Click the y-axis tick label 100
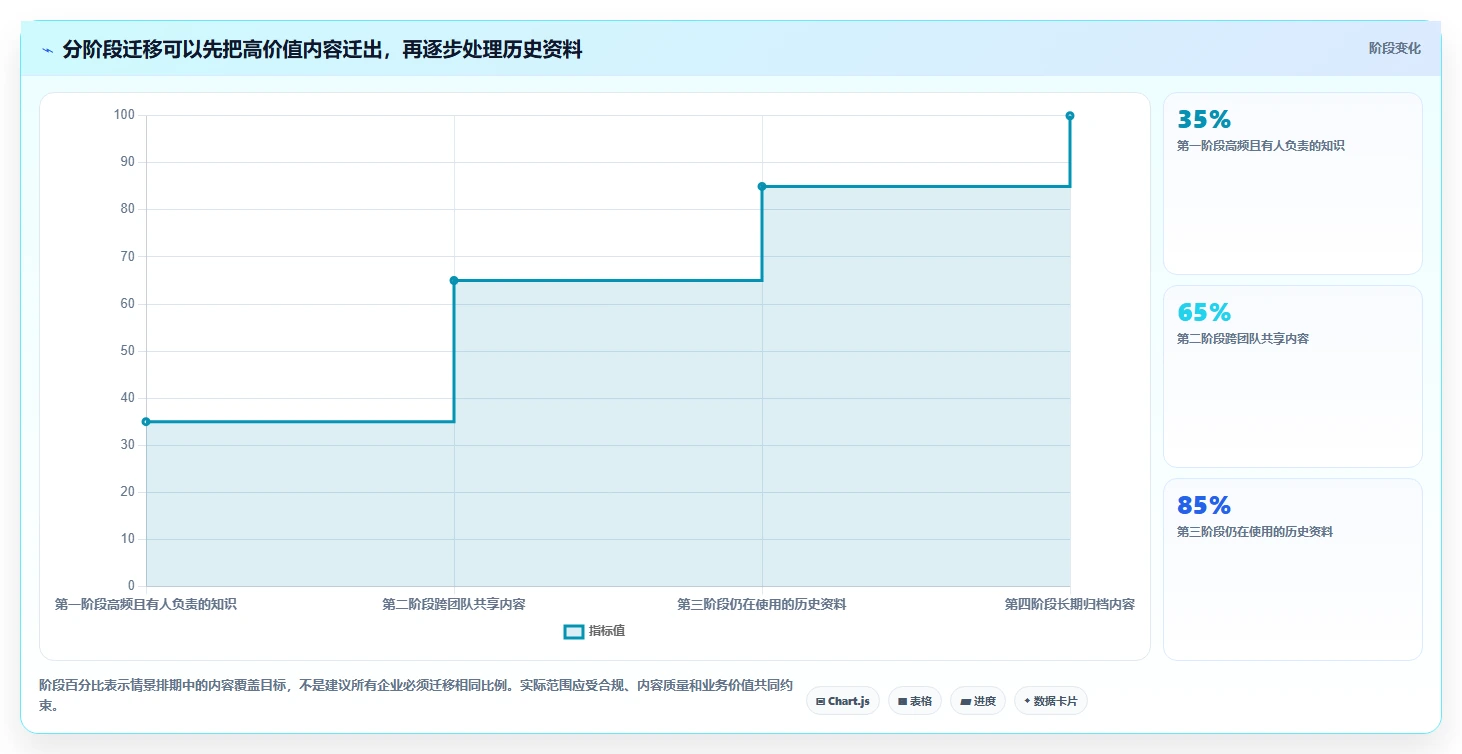The width and height of the screenshot is (1462, 754). tap(124, 115)
